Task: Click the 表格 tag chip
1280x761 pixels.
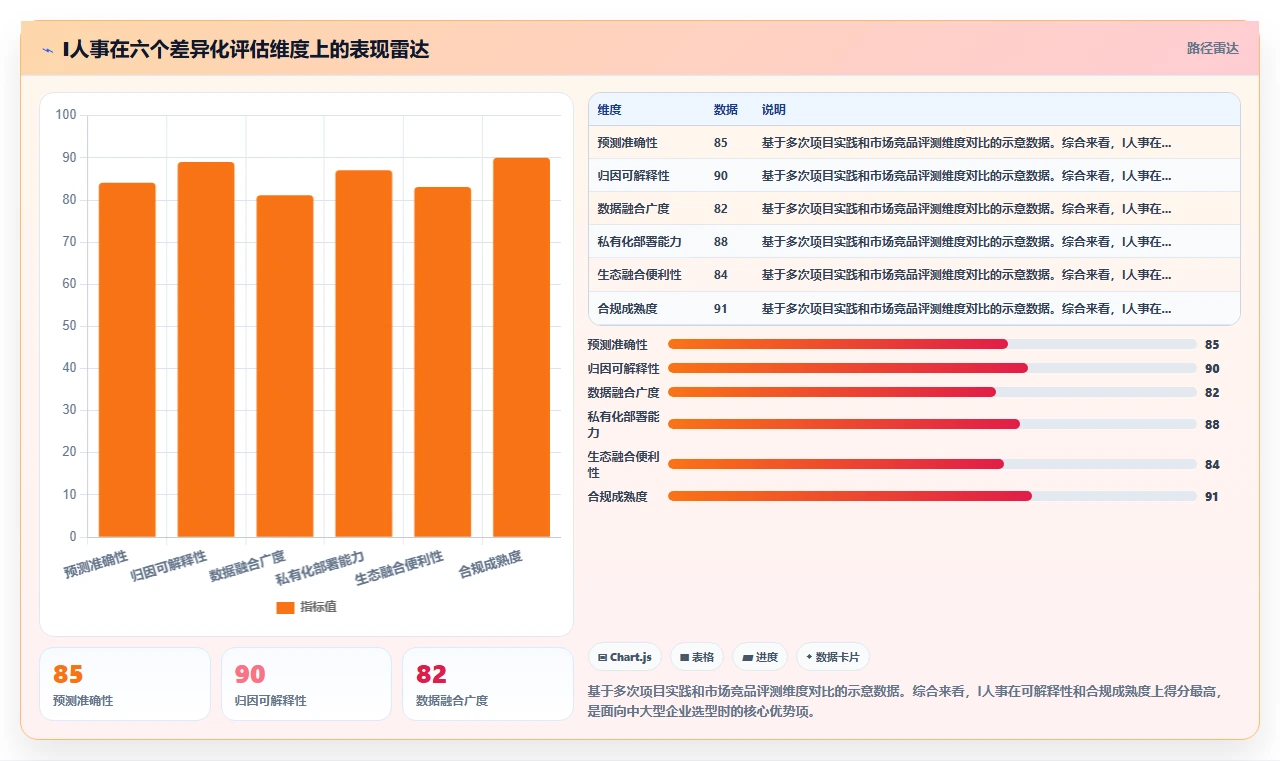Action: (x=697, y=657)
